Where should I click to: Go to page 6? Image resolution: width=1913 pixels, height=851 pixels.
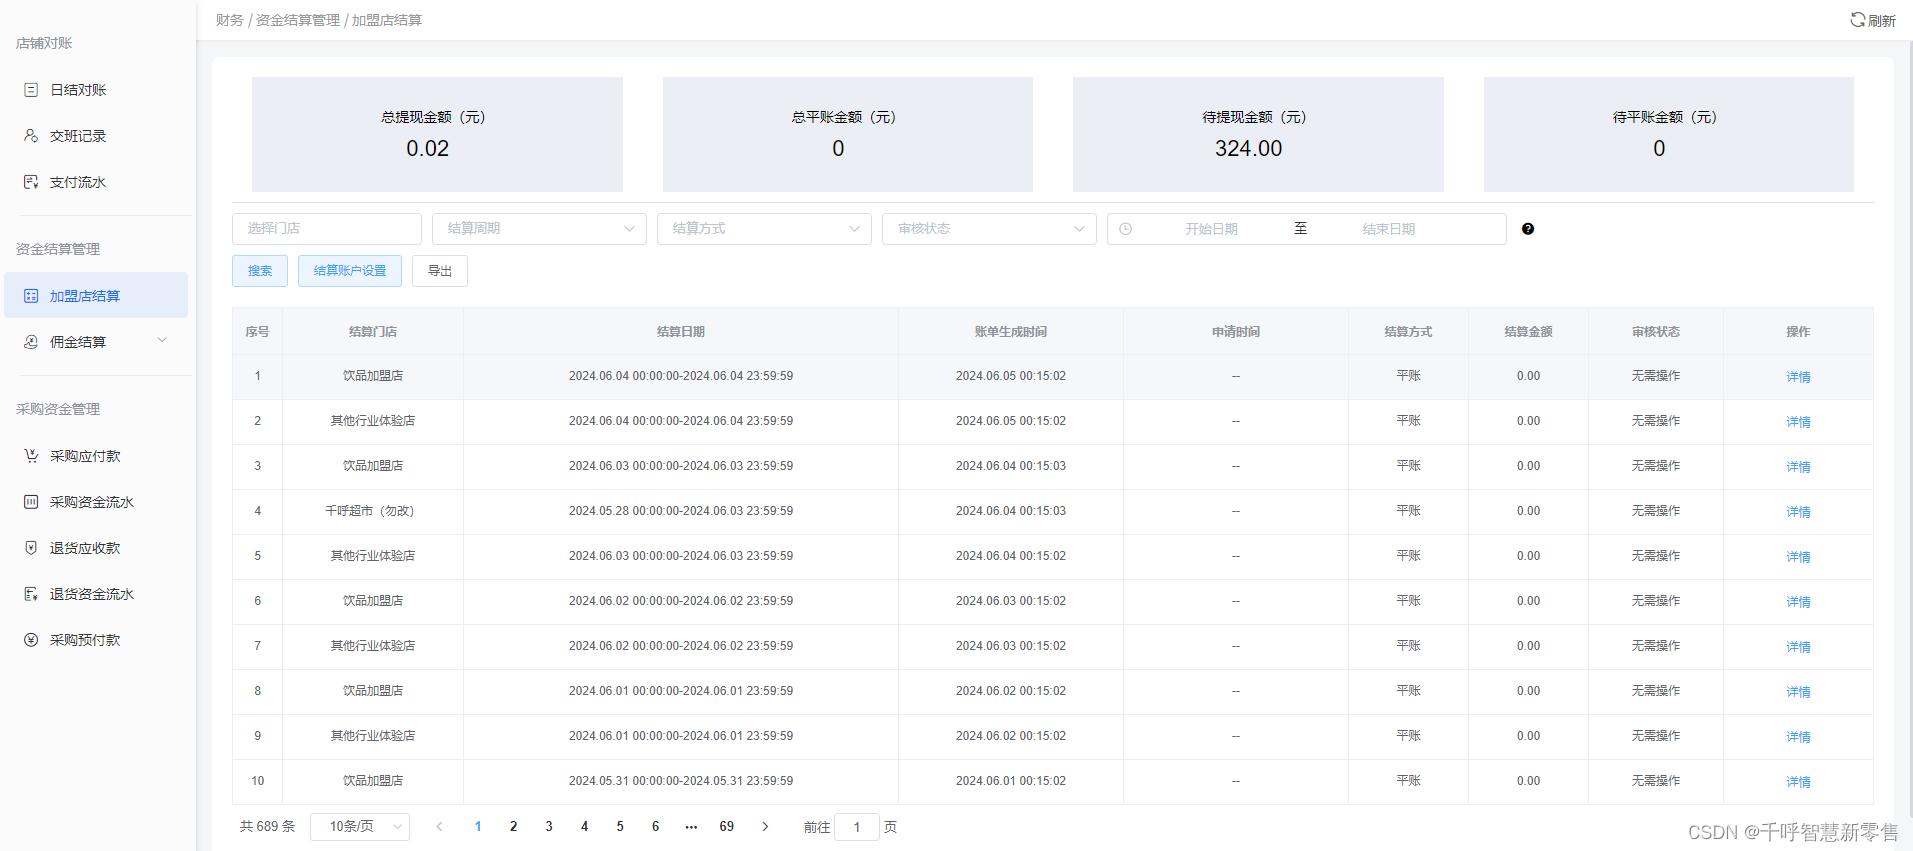point(655,827)
